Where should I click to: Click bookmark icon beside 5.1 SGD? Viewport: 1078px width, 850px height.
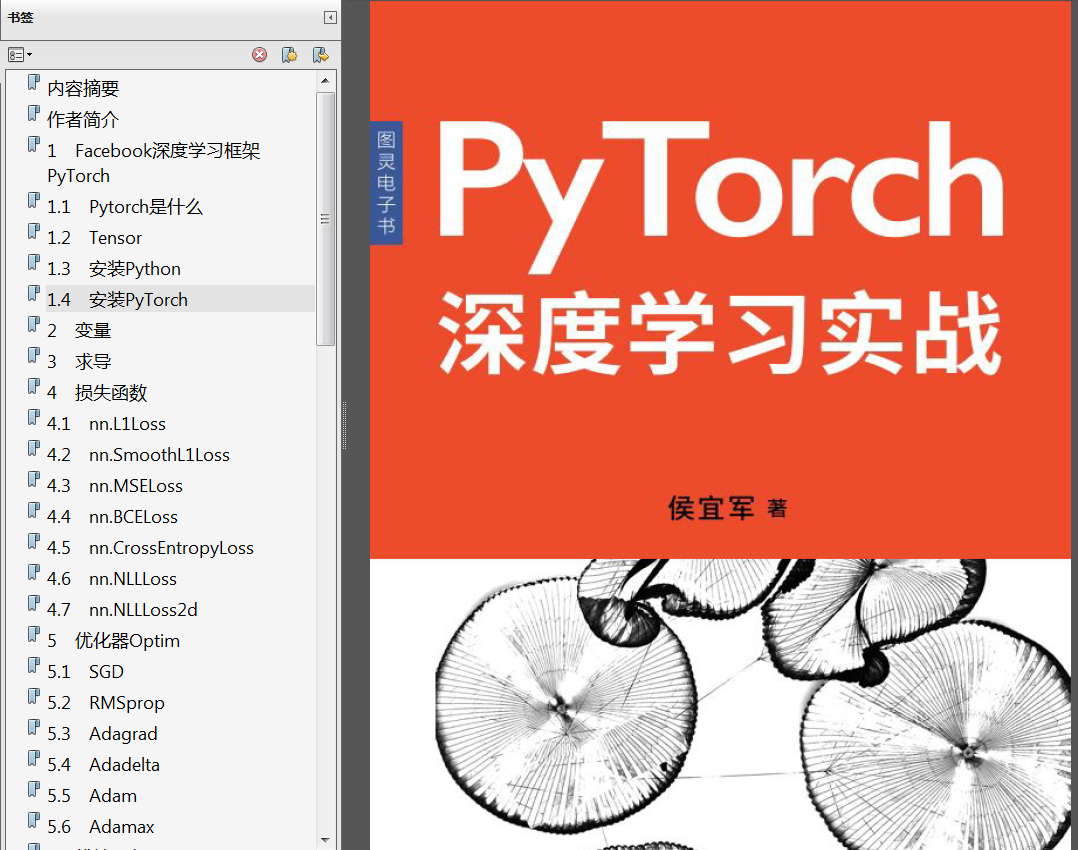pos(34,665)
